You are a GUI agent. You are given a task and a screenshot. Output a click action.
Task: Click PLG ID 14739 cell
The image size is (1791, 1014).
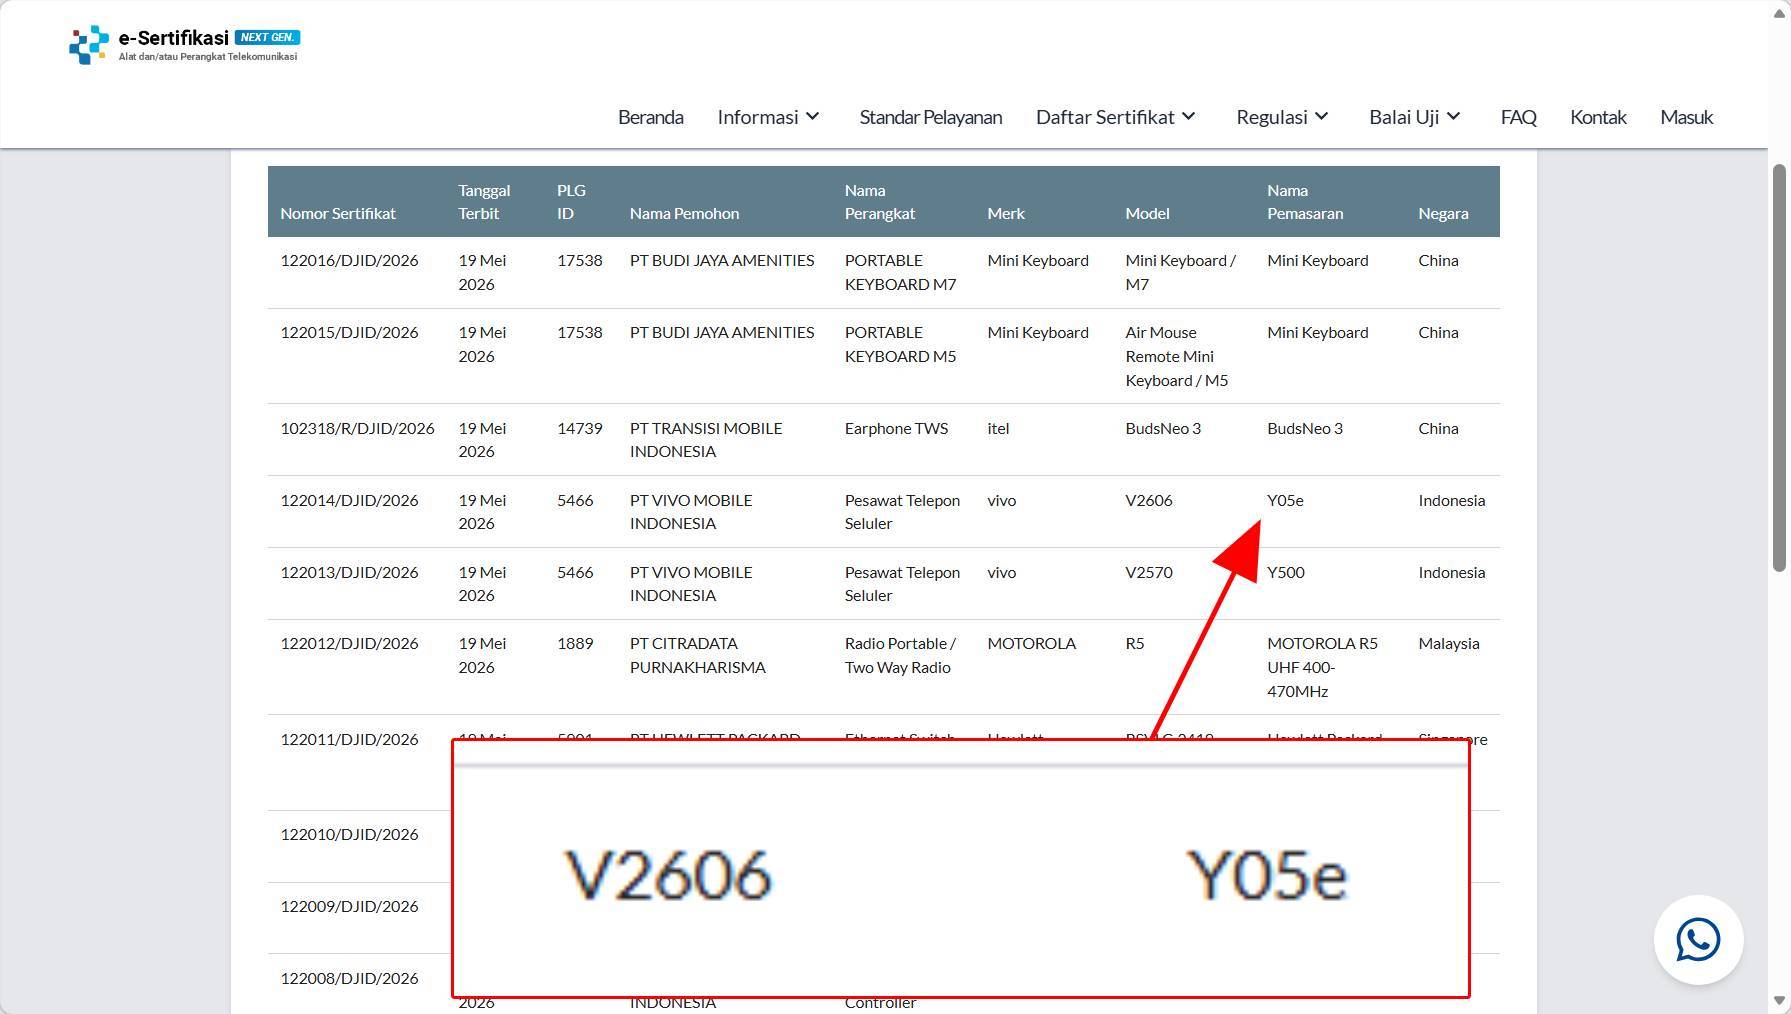[x=579, y=428]
